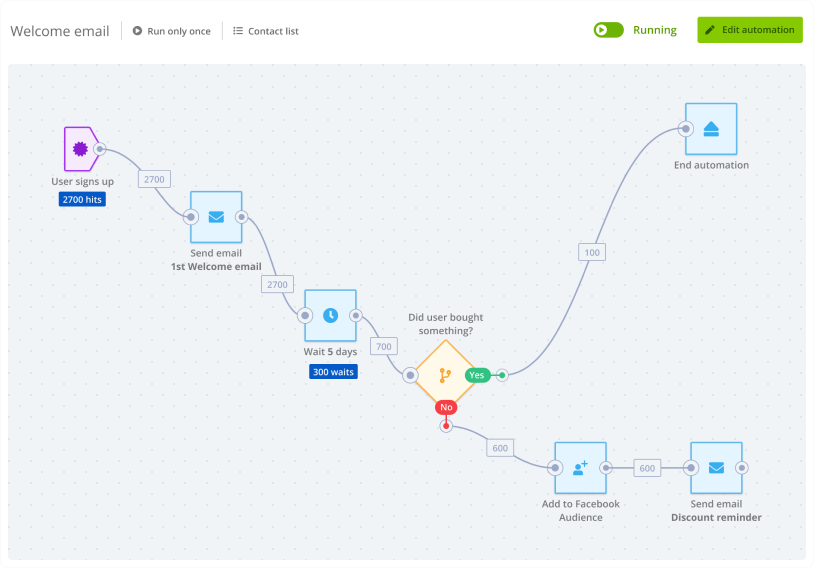Click the 2700 hits badge
Image resolution: width=814 pixels, height=568 pixels.
(82, 199)
